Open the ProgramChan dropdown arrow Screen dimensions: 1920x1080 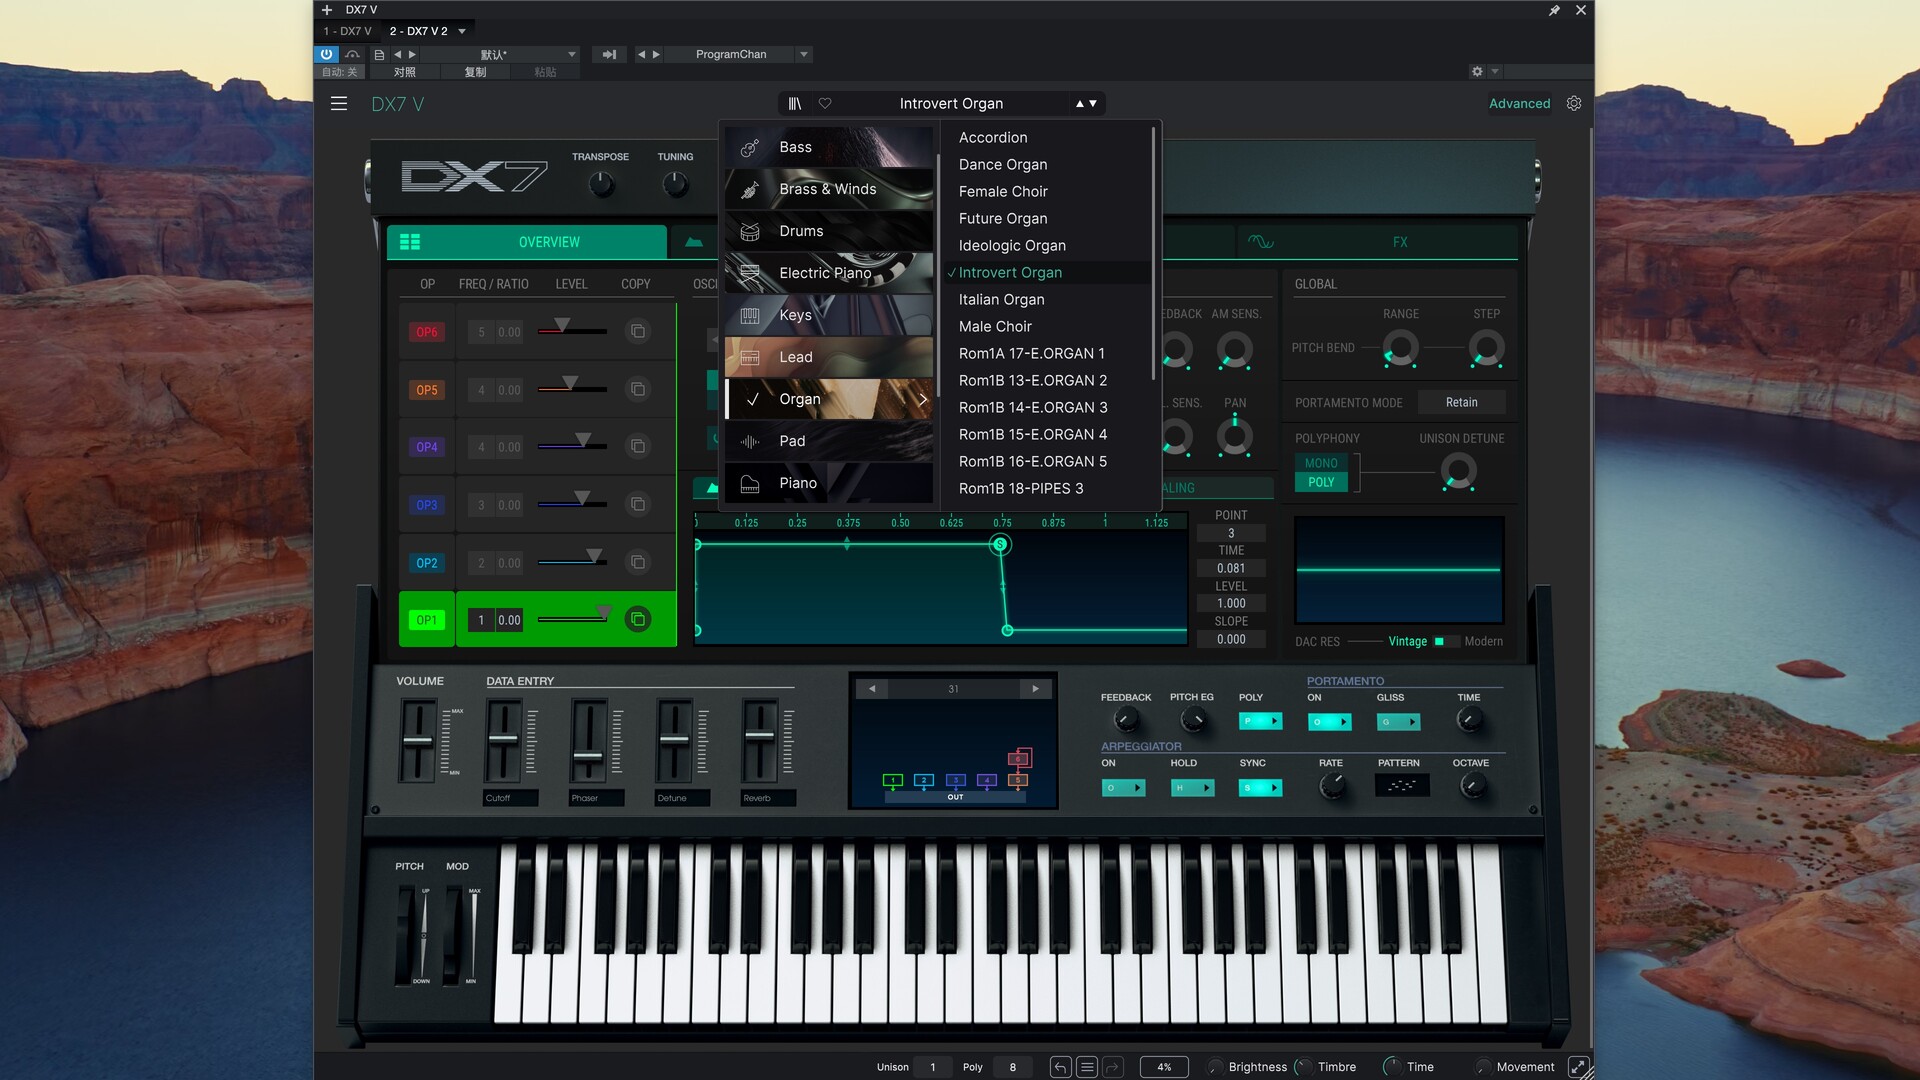click(804, 55)
